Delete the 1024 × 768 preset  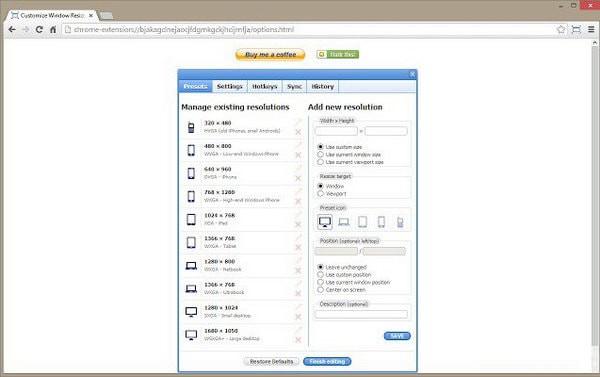click(x=298, y=224)
